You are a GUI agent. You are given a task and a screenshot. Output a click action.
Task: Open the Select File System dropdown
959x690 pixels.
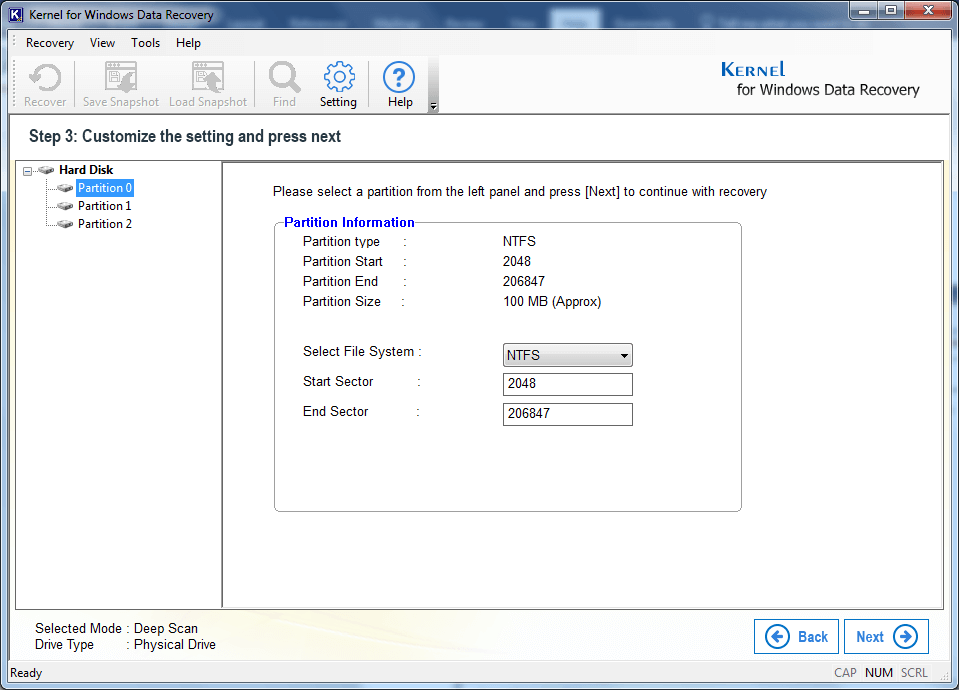[x=568, y=355]
